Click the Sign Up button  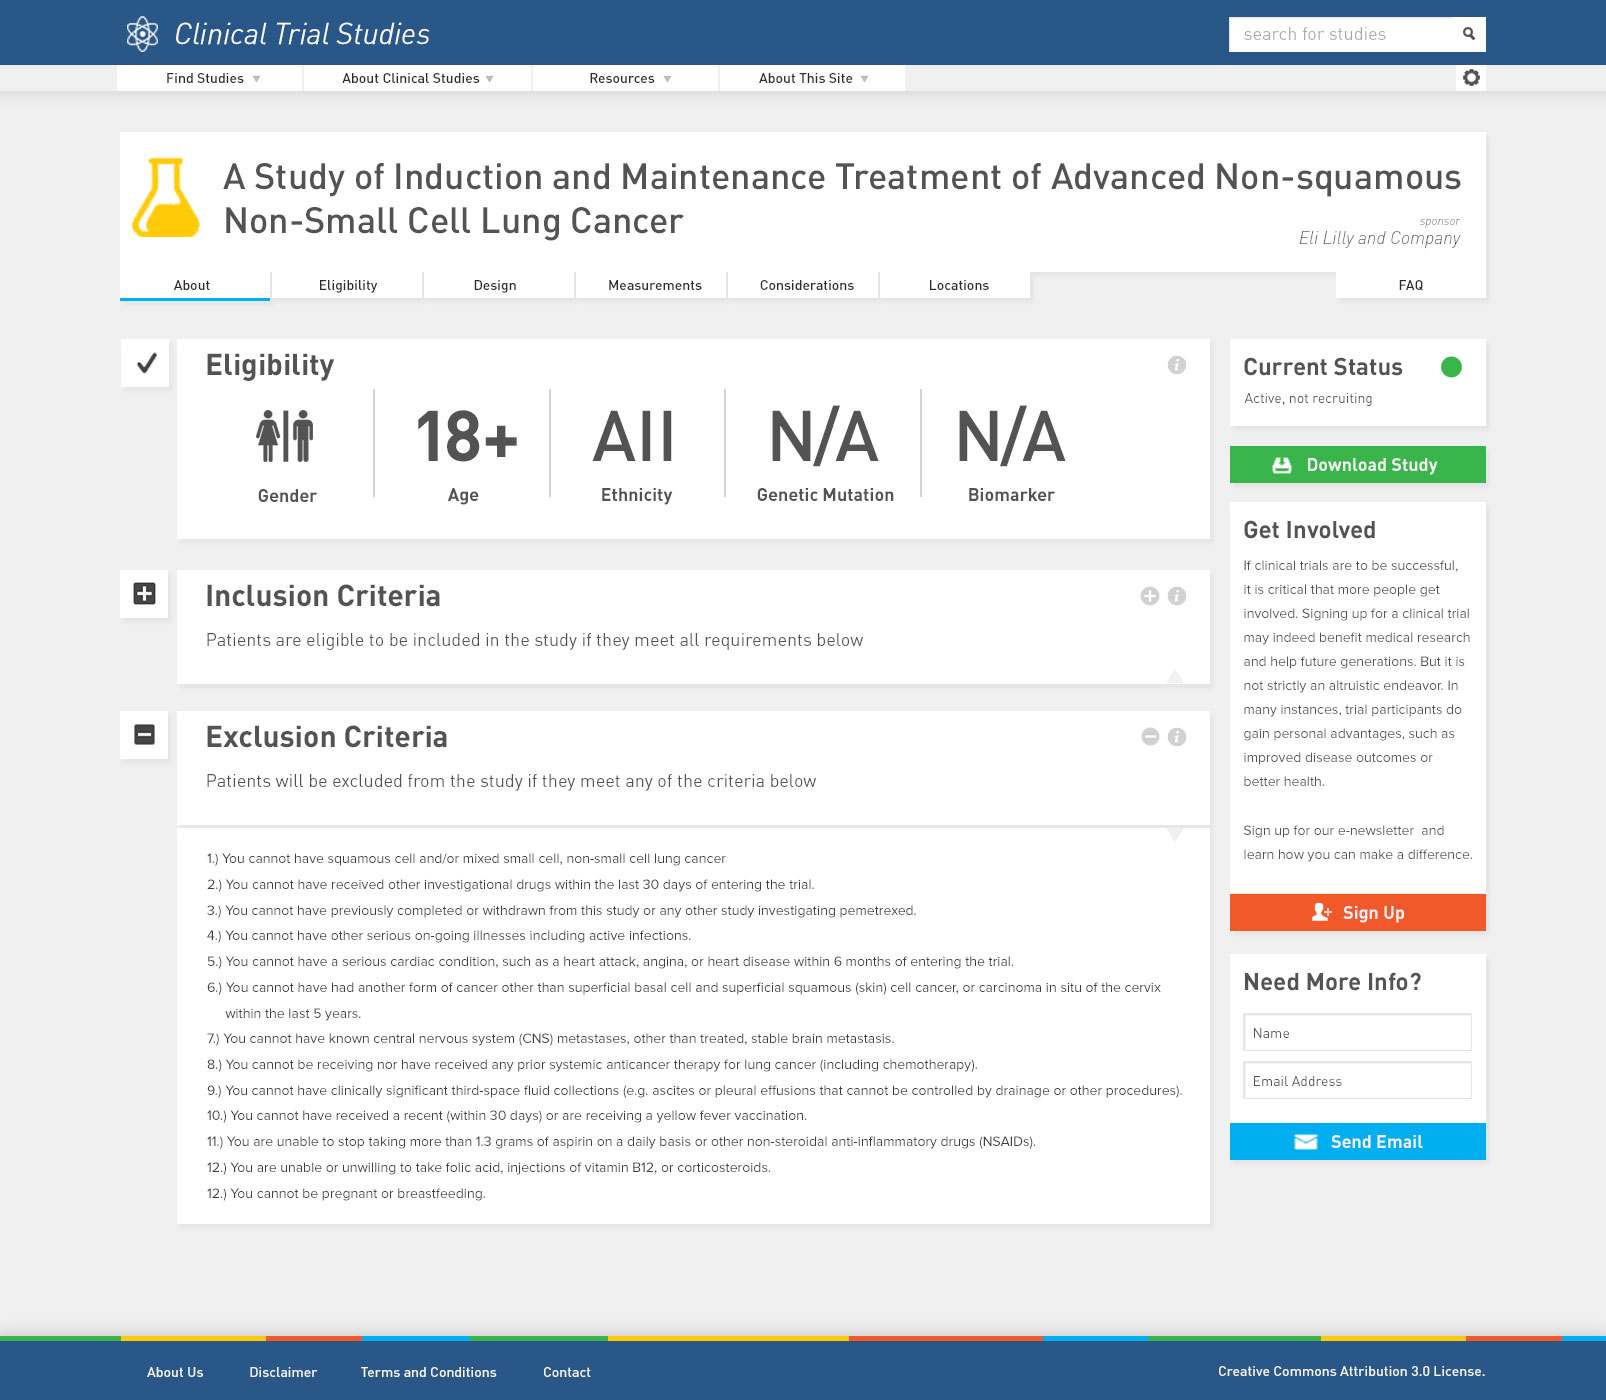click(1357, 912)
